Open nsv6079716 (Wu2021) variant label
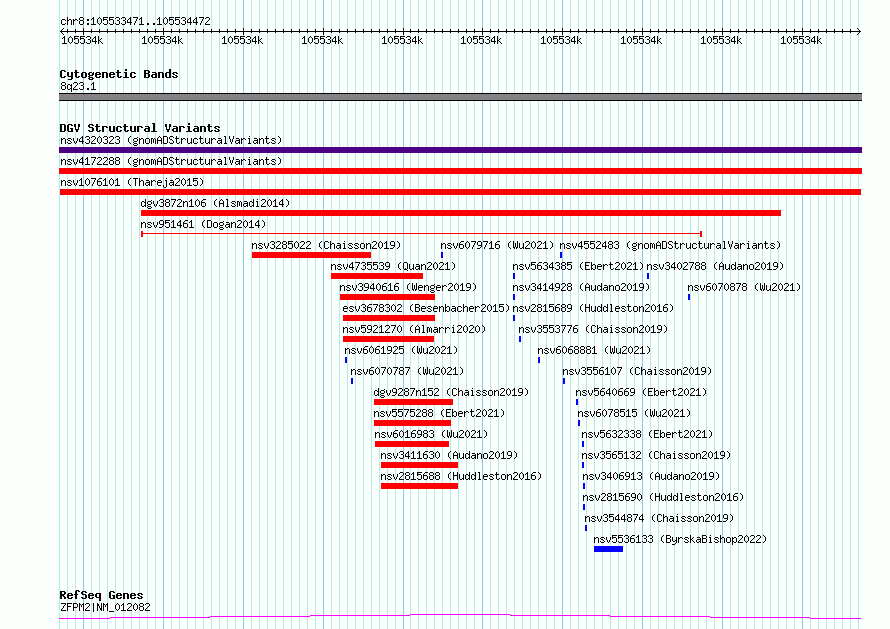890x629 pixels. [497, 245]
